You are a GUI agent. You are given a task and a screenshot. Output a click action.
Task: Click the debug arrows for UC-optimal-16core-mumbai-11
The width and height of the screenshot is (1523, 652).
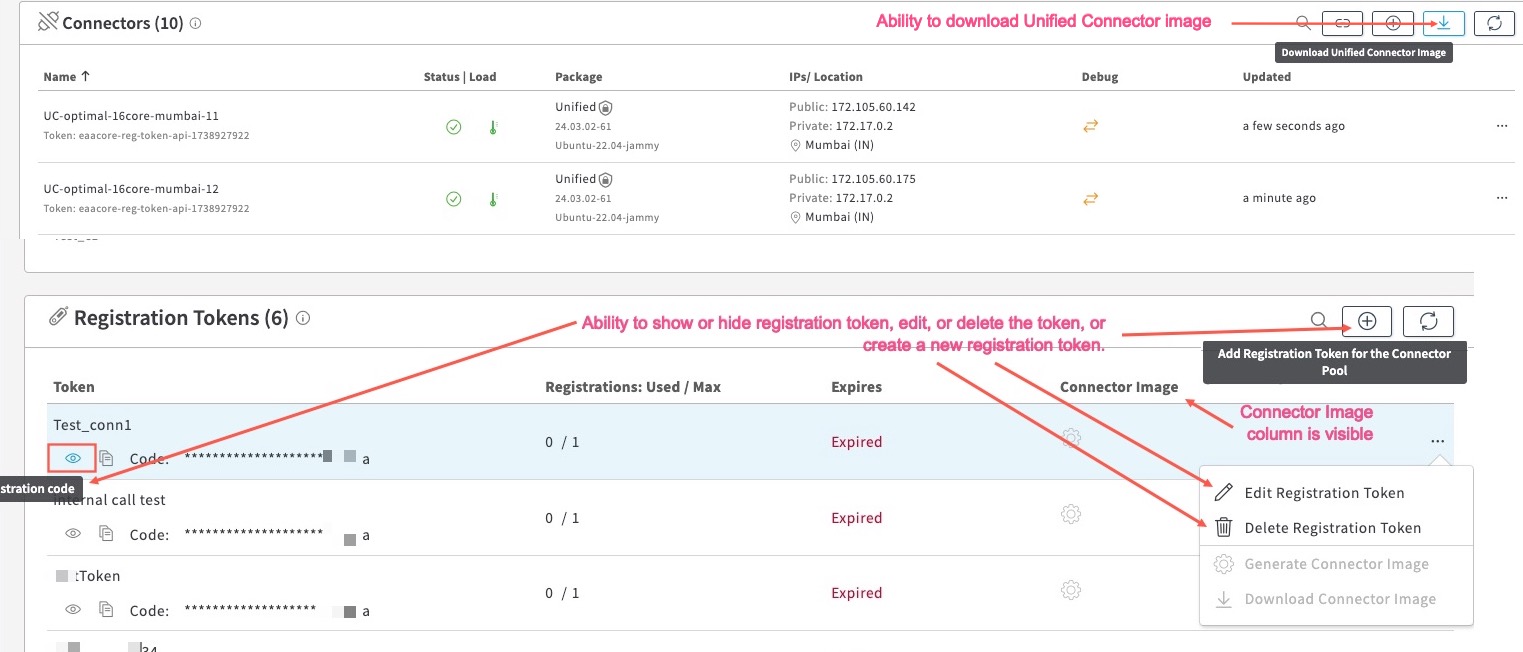[1091, 126]
